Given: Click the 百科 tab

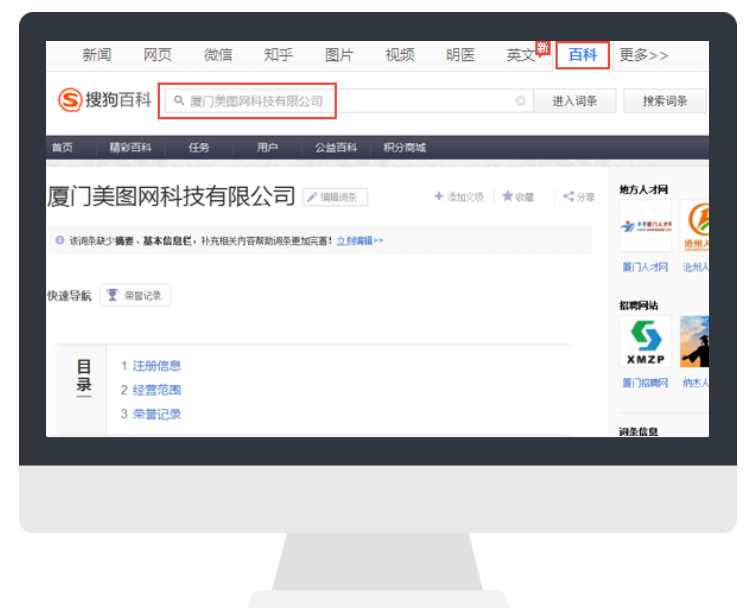Looking at the screenshot, I should (583, 55).
